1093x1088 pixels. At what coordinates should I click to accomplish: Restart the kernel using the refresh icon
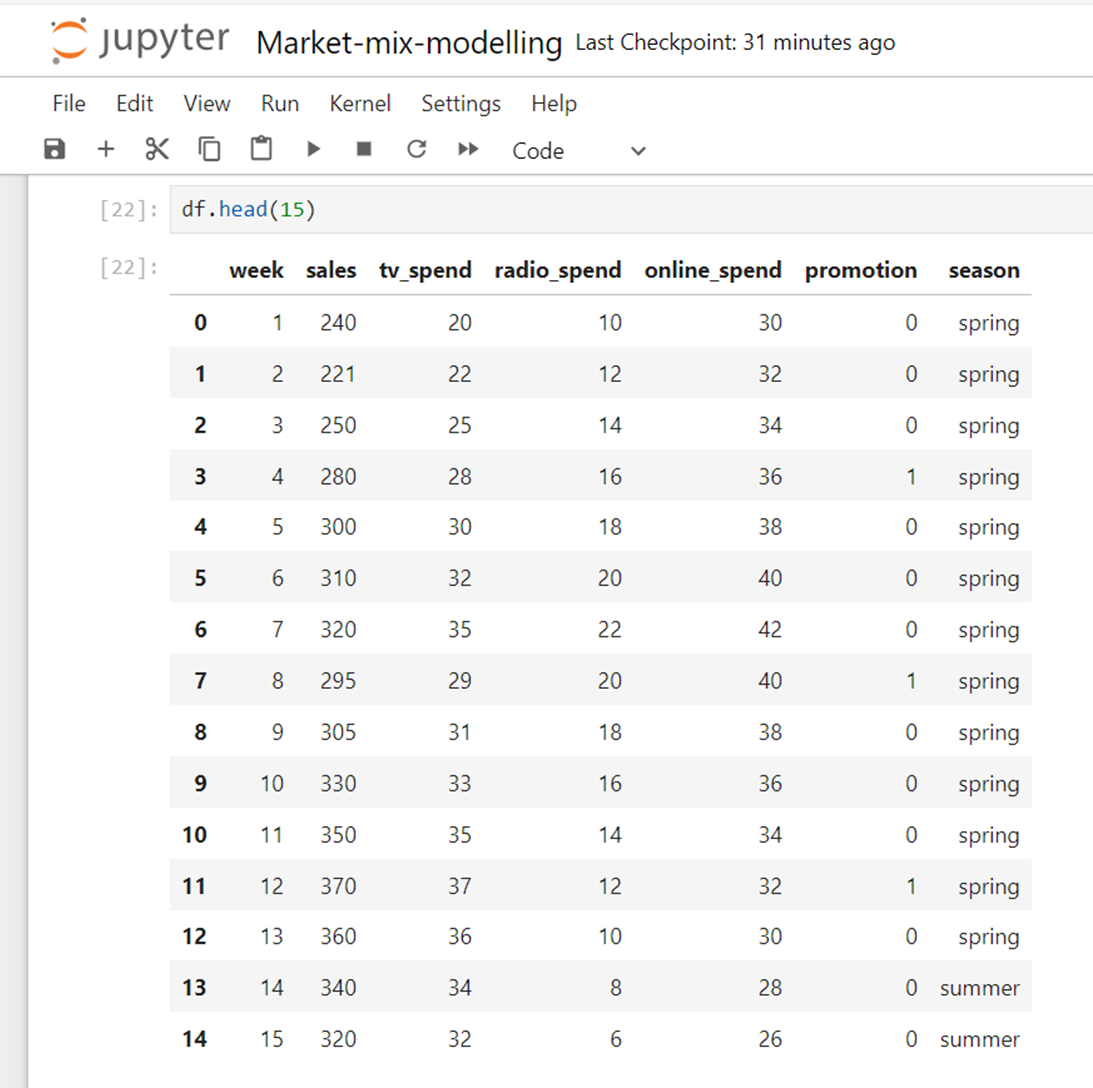tap(416, 148)
